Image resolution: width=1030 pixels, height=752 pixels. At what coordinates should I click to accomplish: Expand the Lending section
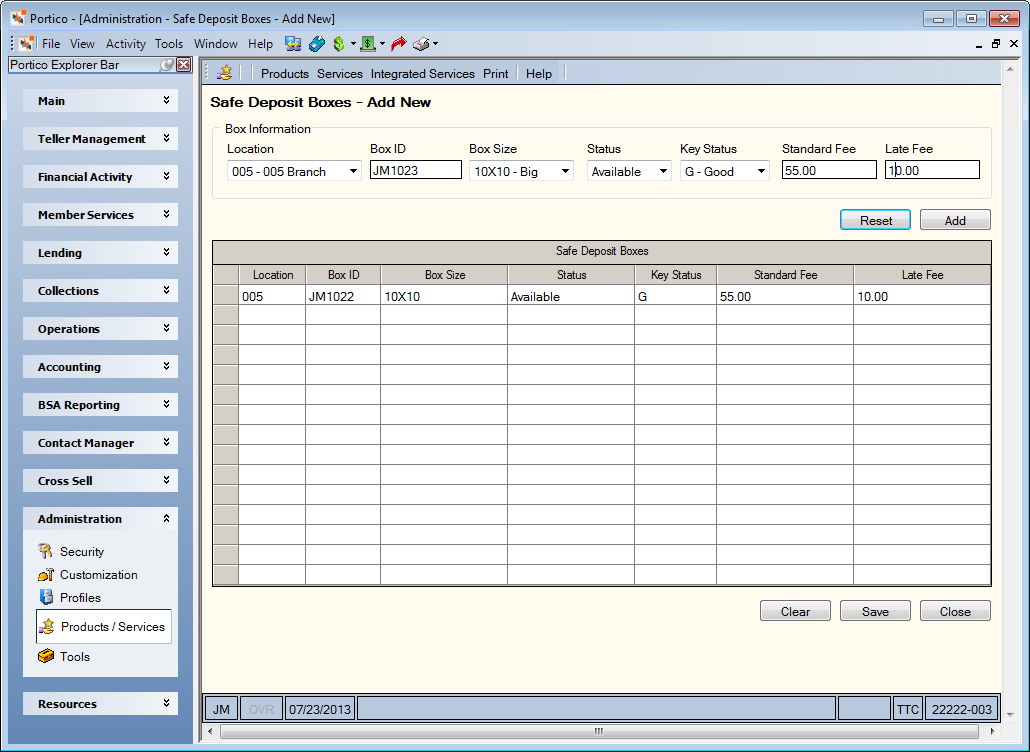pos(101,253)
